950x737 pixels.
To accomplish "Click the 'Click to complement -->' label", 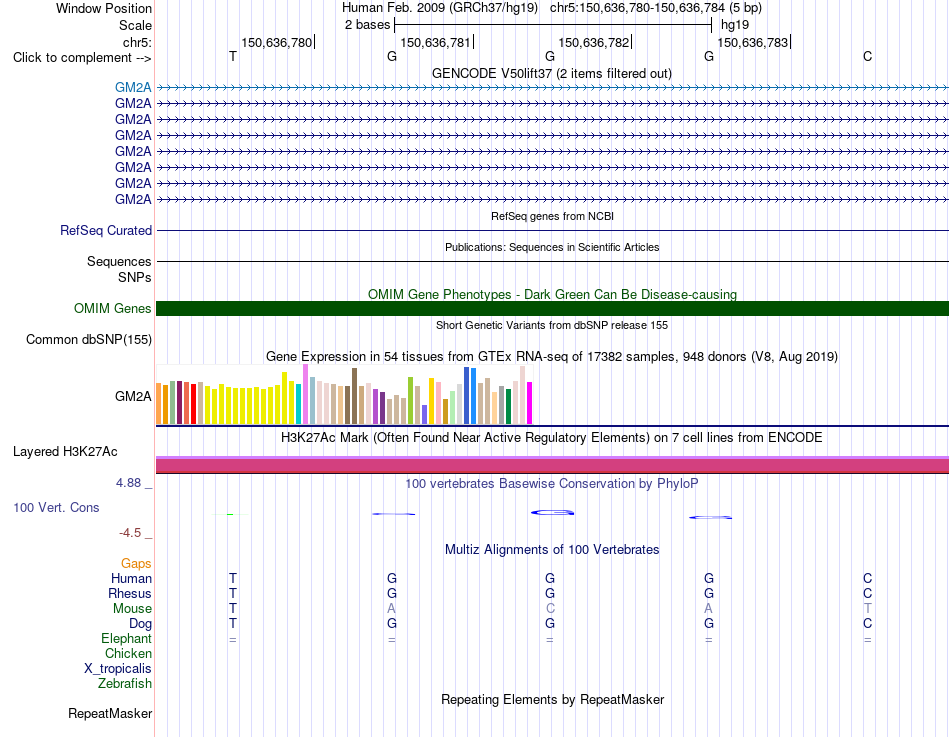I will coord(82,58).
